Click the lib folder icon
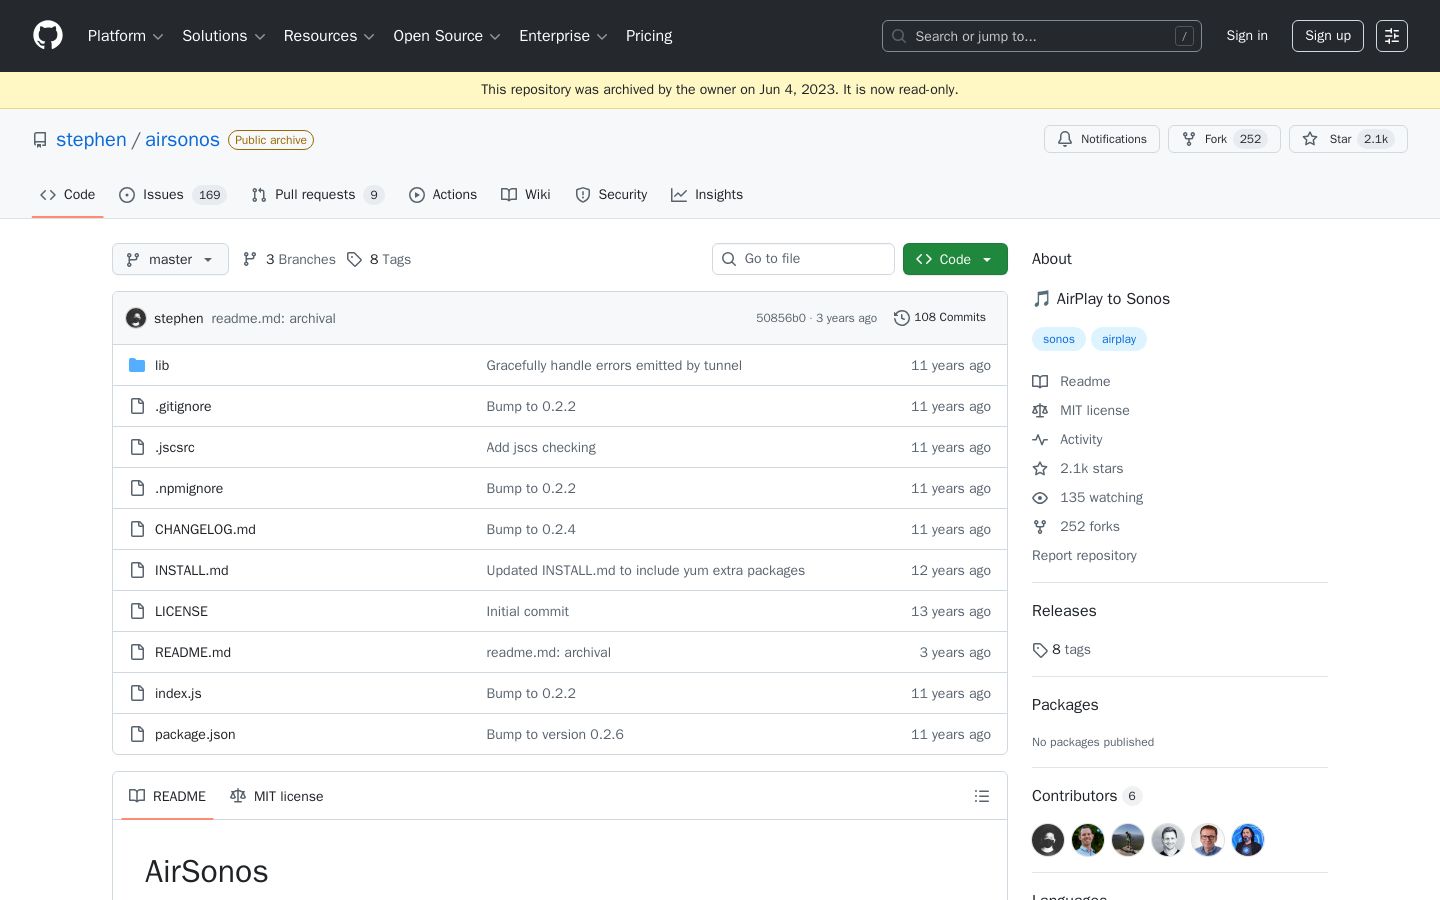This screenshot has height=900, width=1440. pyautogui.click(x=137, y=365)
